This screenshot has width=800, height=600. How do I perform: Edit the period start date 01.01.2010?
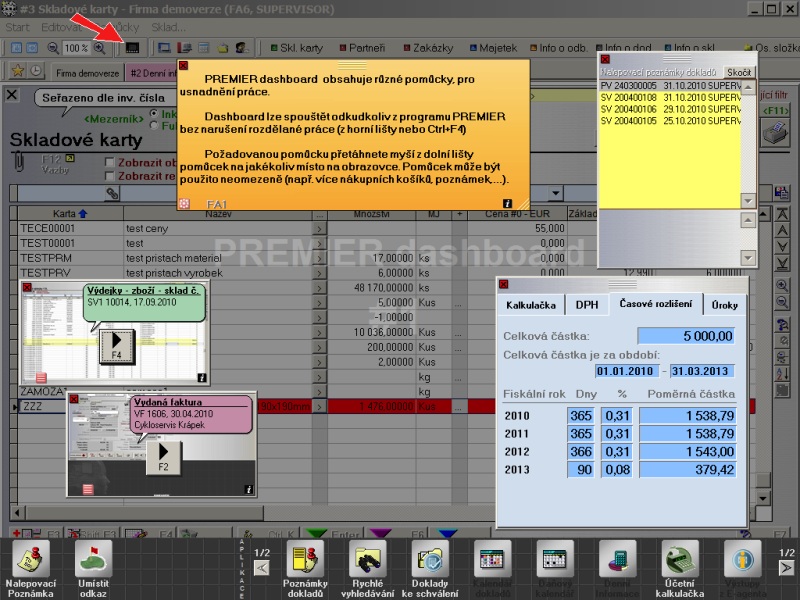(626, 371)
